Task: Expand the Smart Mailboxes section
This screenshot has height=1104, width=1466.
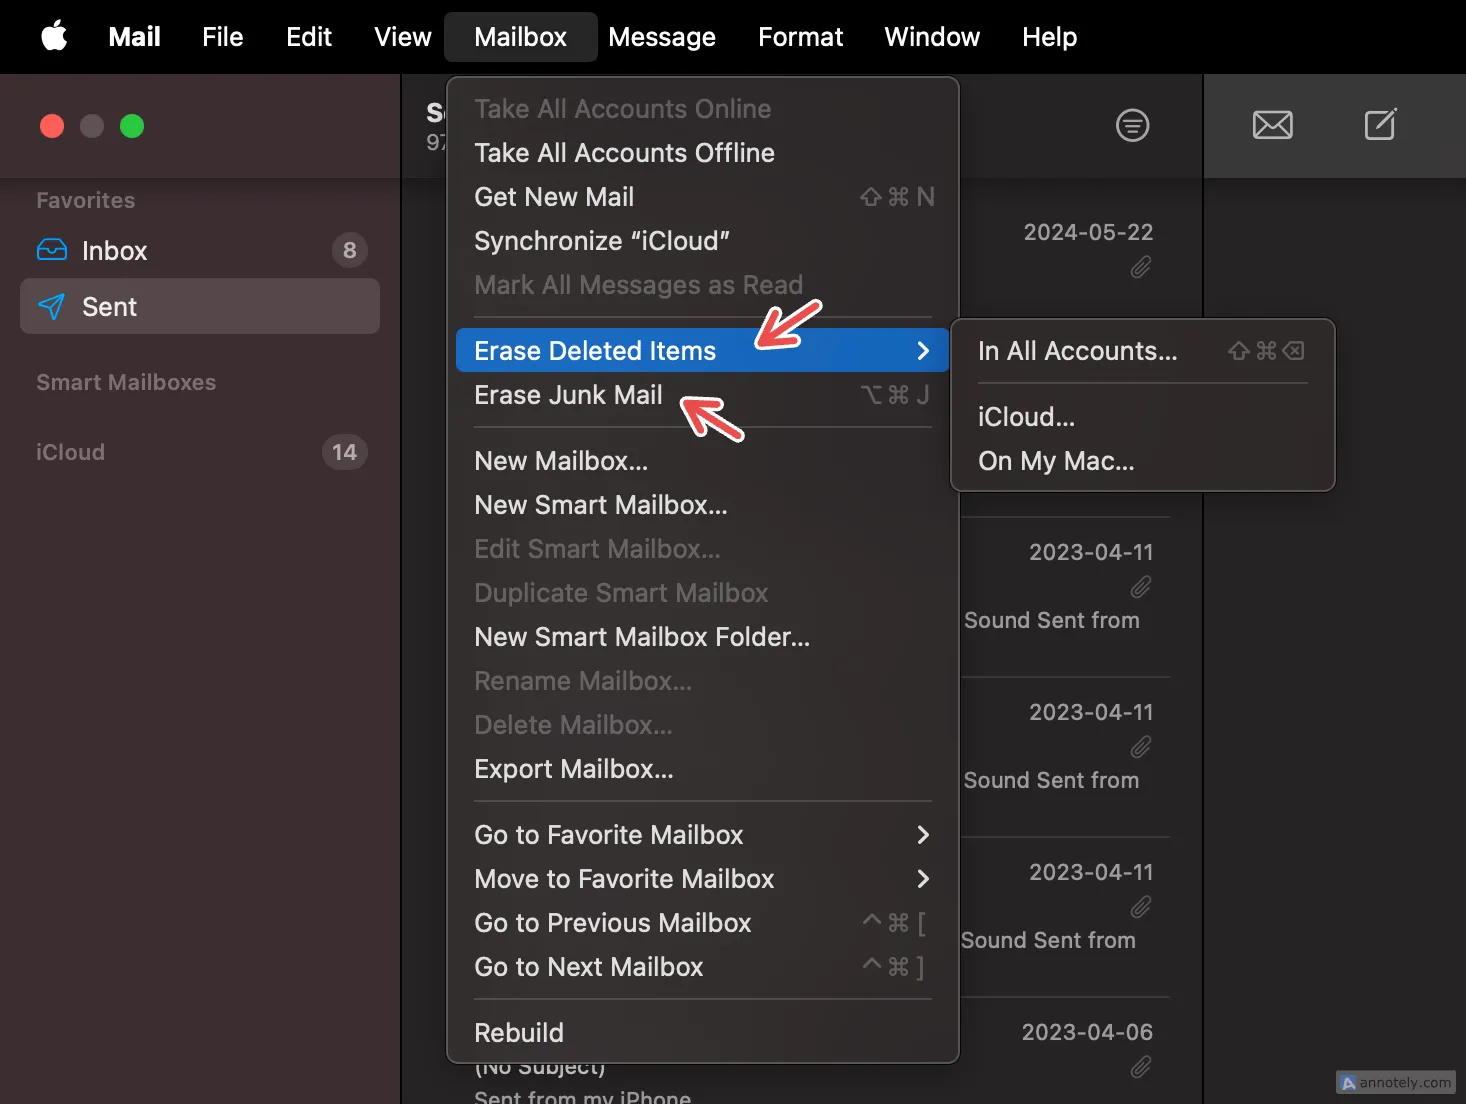Action: click(126, 382)
